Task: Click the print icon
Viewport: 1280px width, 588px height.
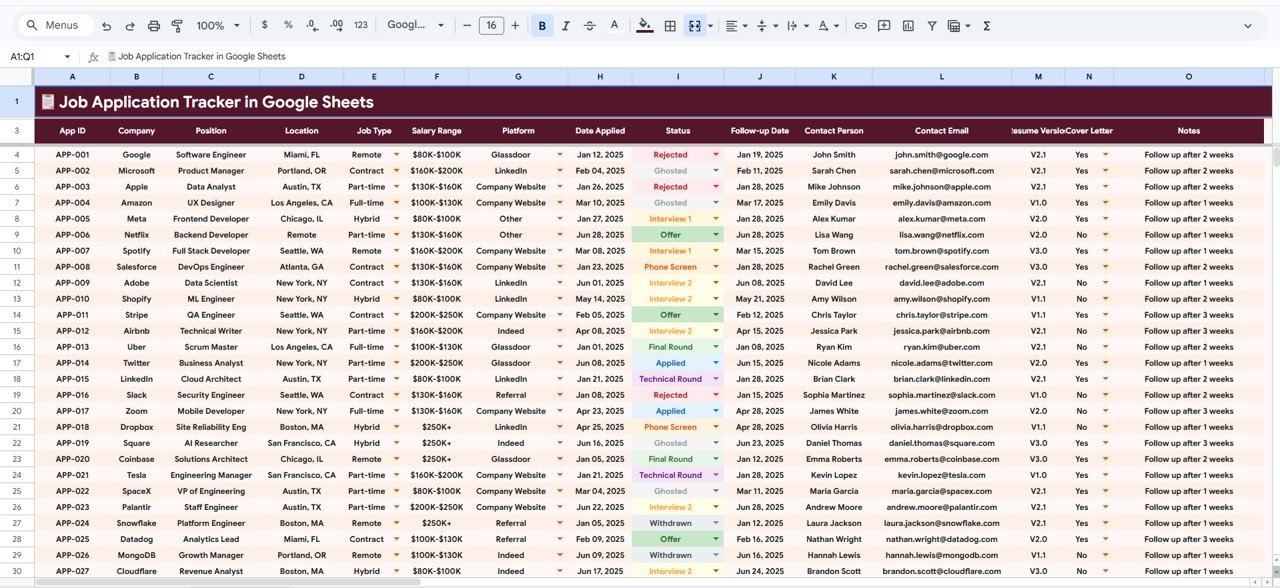Action: point(153,24)
